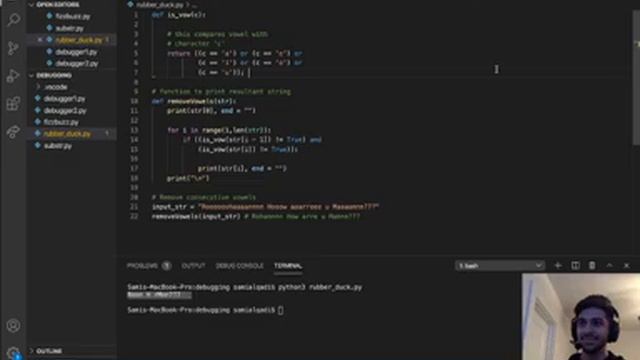The width and height of the screenshot is (640, 360).
Task: Open rubber_duck.py in DEBUGGING folder
Action: coord(67,133)
